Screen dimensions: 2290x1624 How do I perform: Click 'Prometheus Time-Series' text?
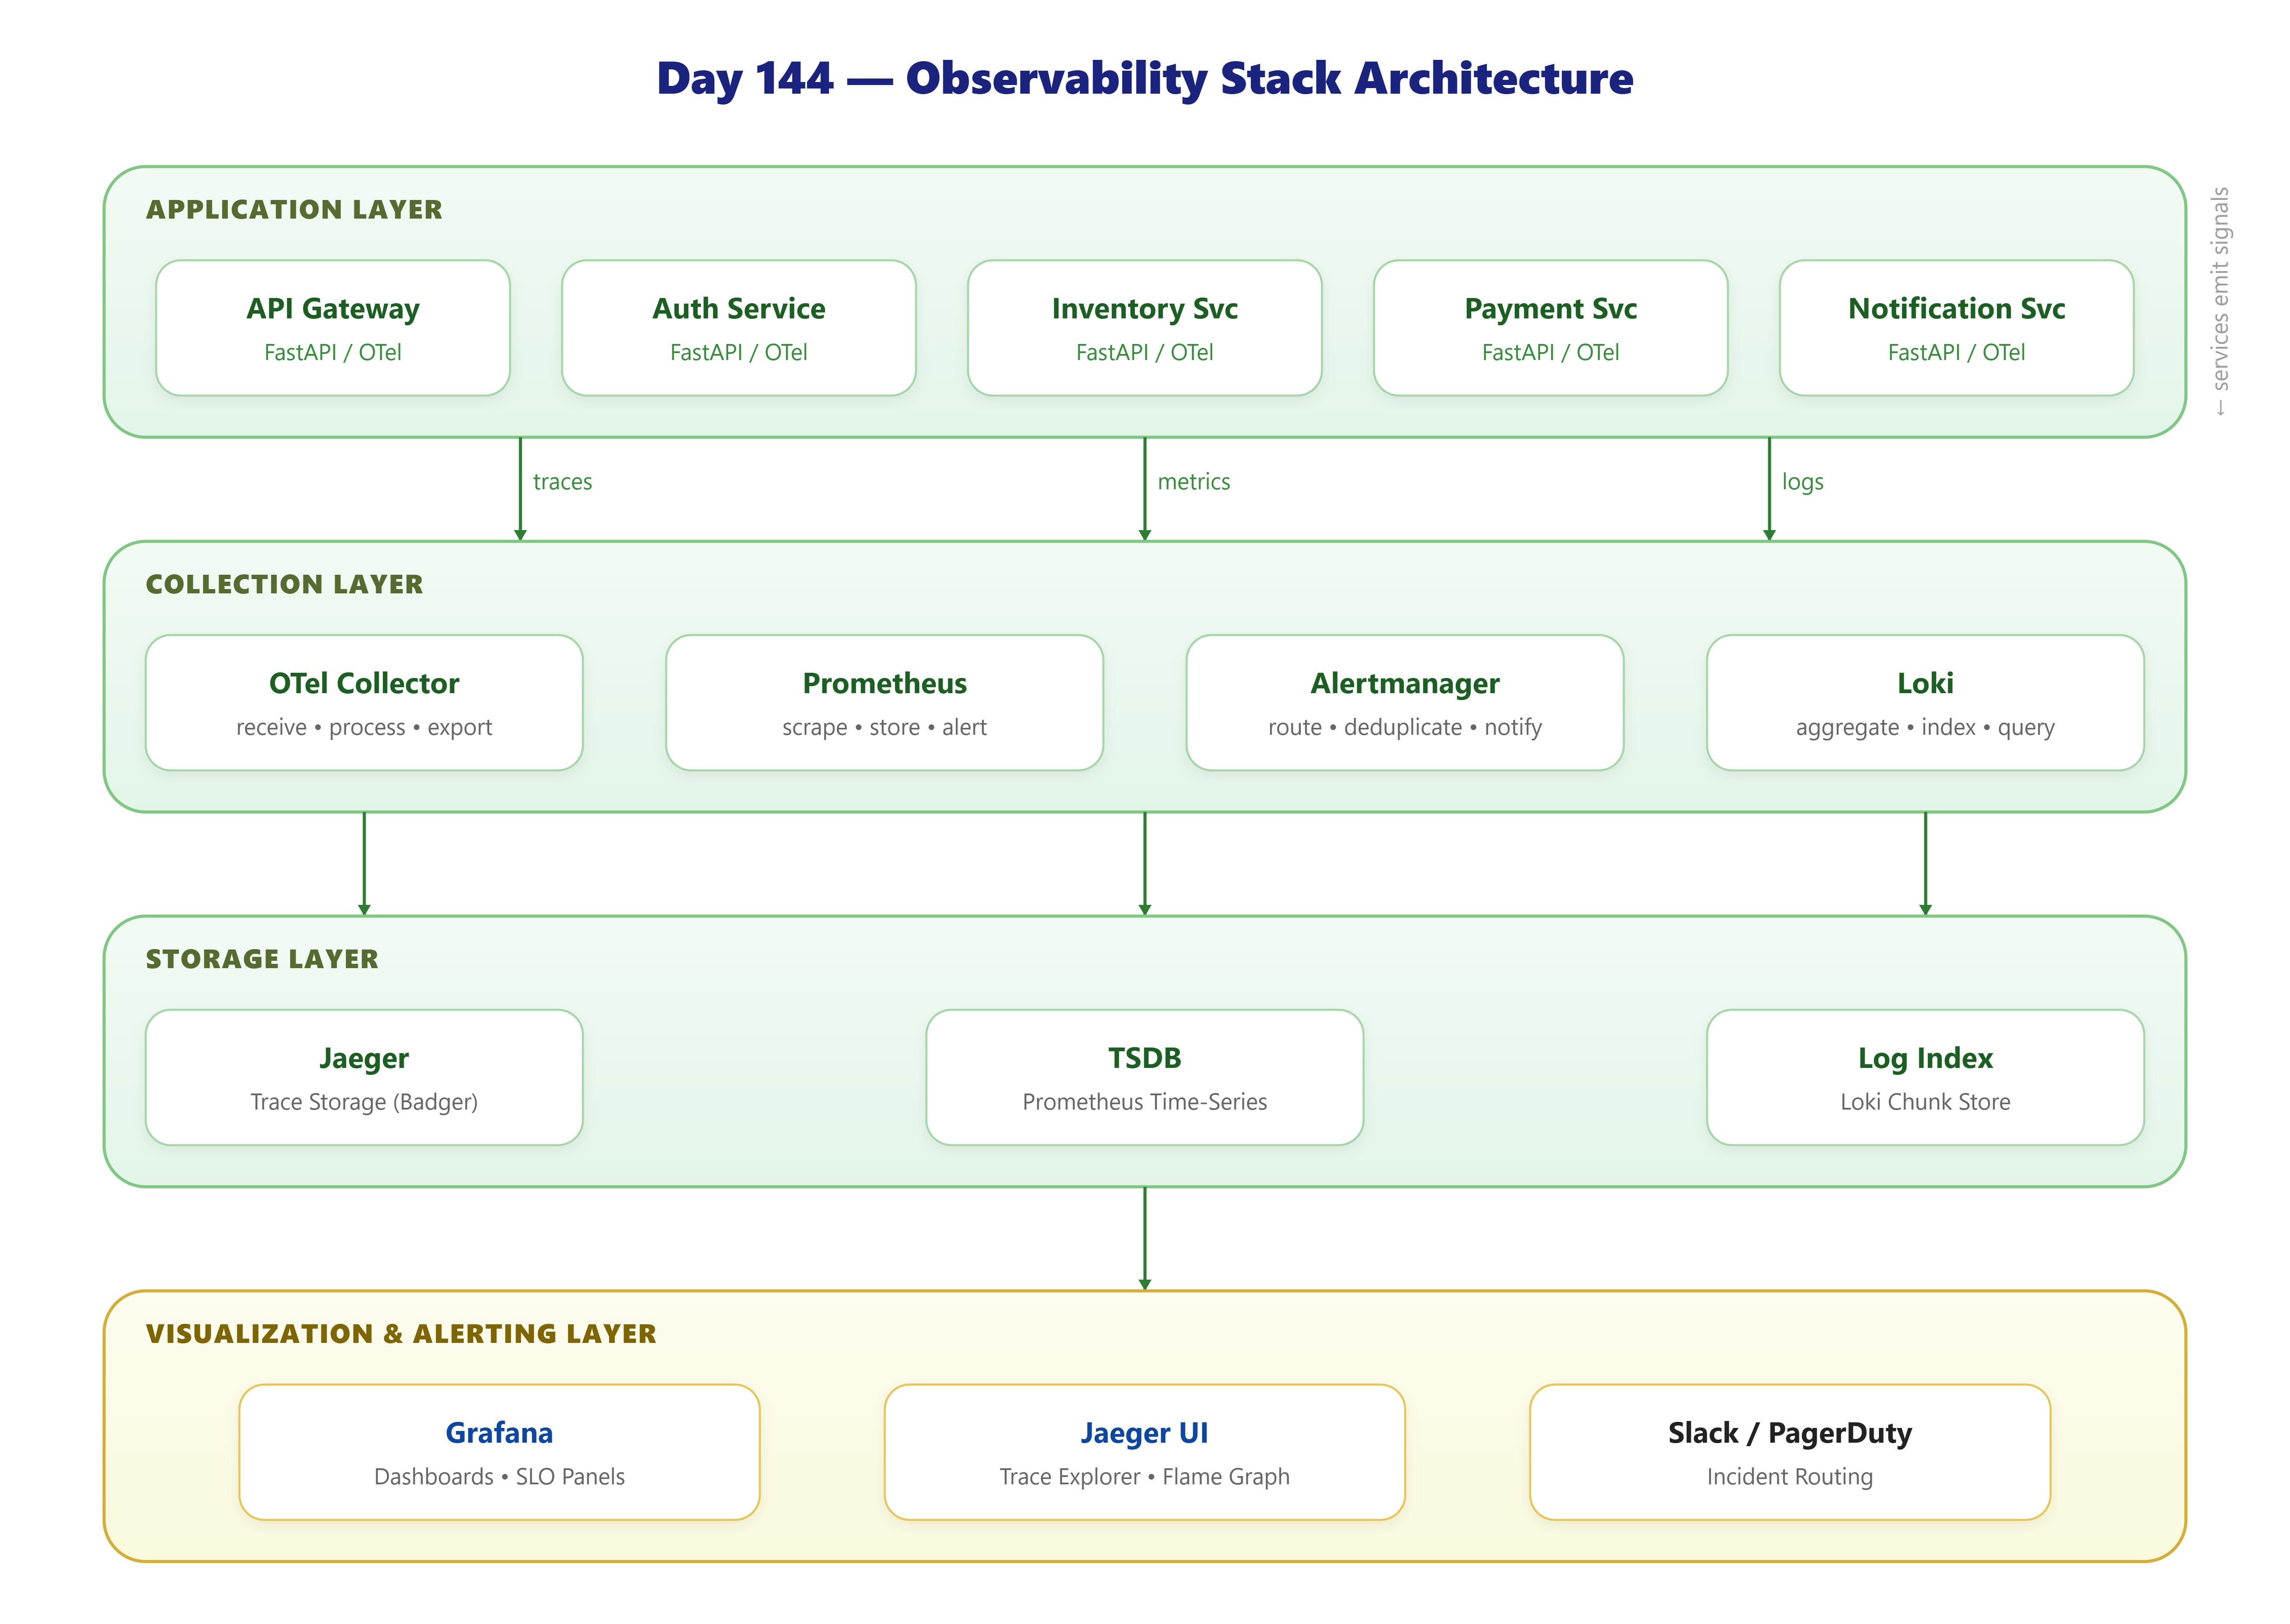(1145, 1102)
